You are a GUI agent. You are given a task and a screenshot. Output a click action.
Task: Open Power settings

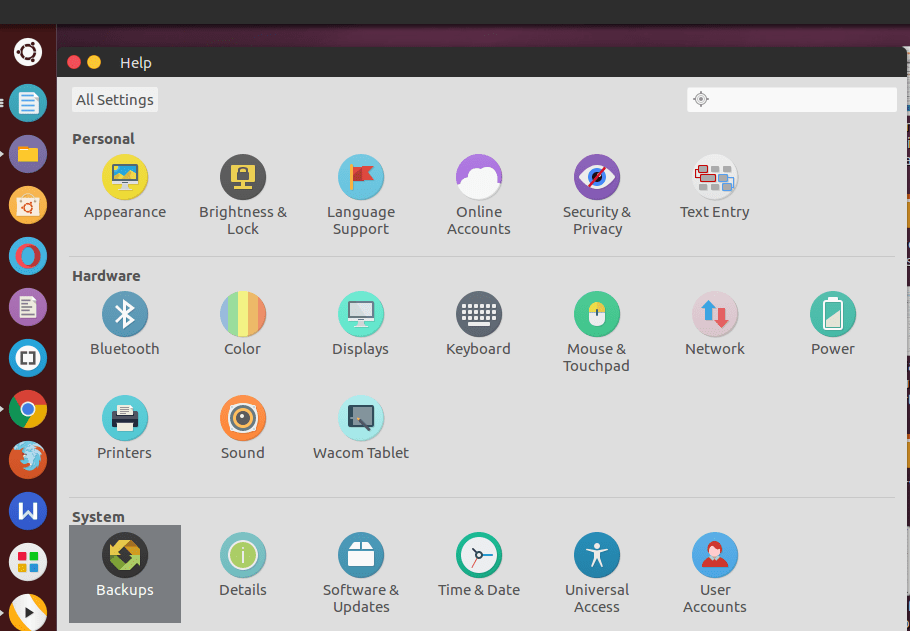pyautogui.click(x=833, y=324)
